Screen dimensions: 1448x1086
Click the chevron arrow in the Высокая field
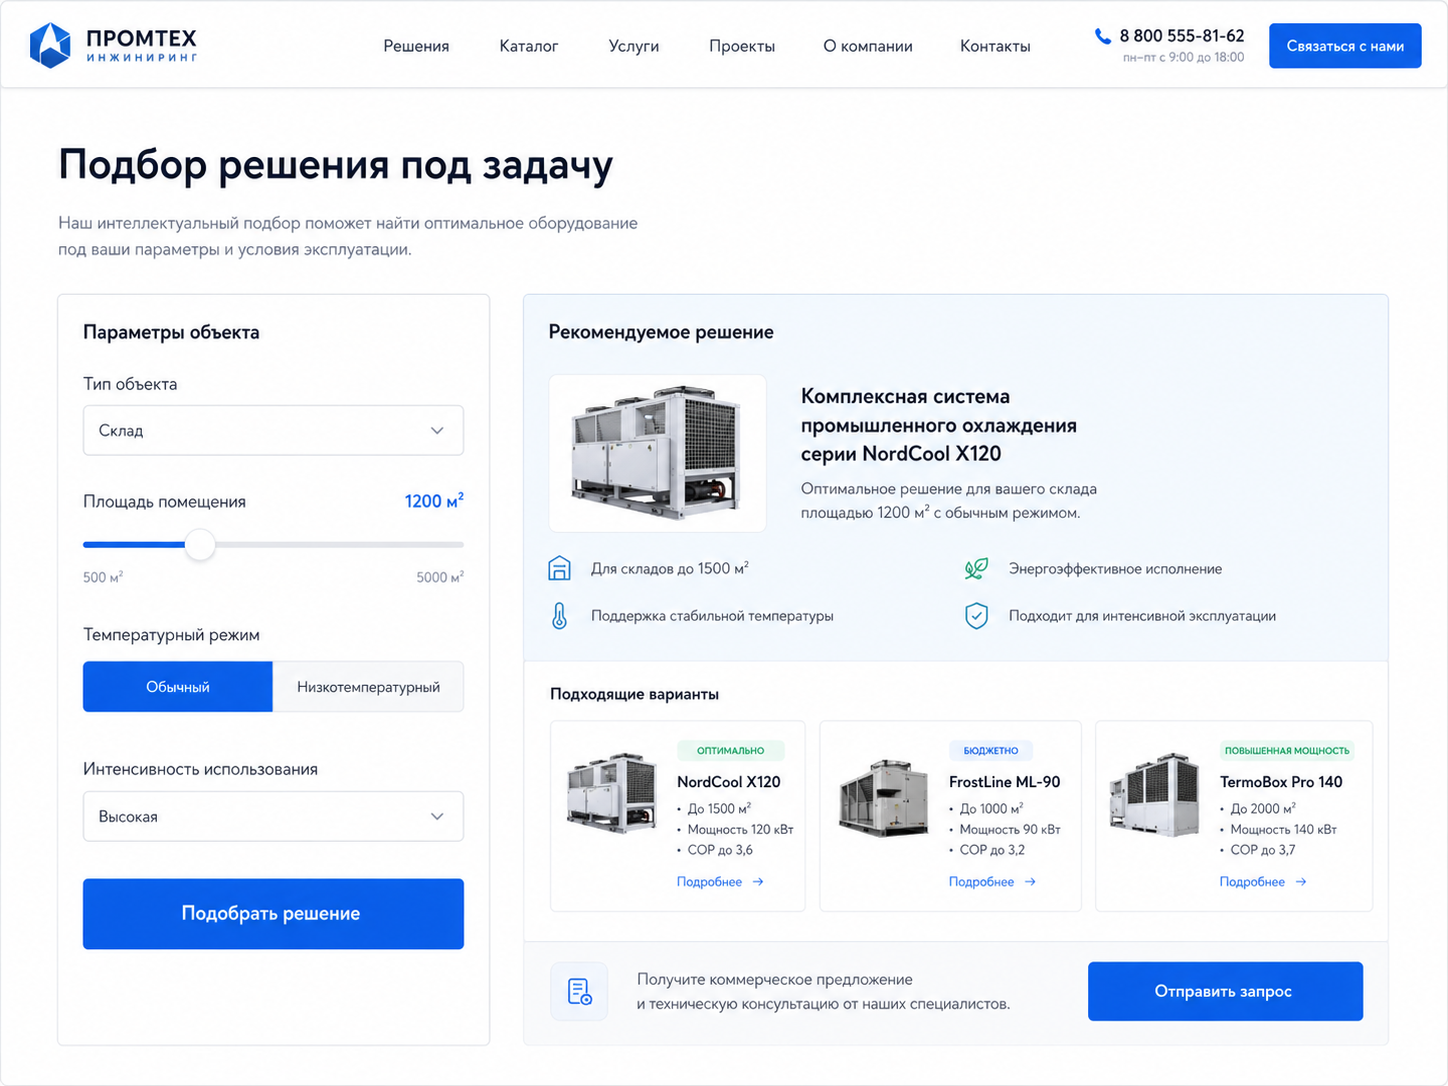(437, 816)
